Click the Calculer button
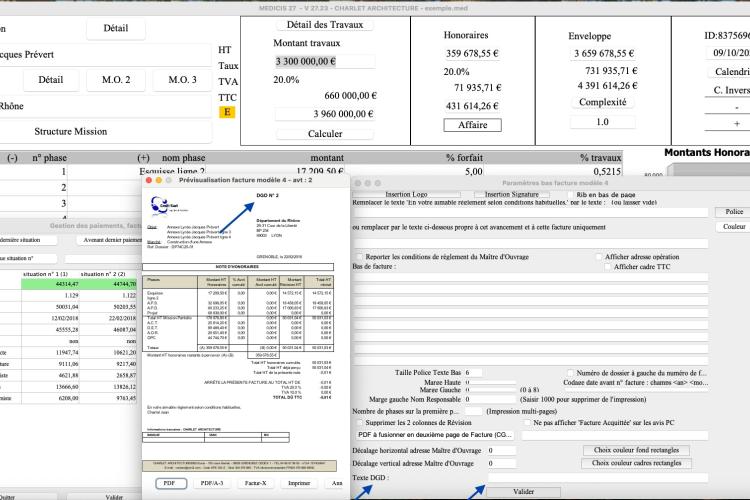The image size is (750, 500). [325, 134]
